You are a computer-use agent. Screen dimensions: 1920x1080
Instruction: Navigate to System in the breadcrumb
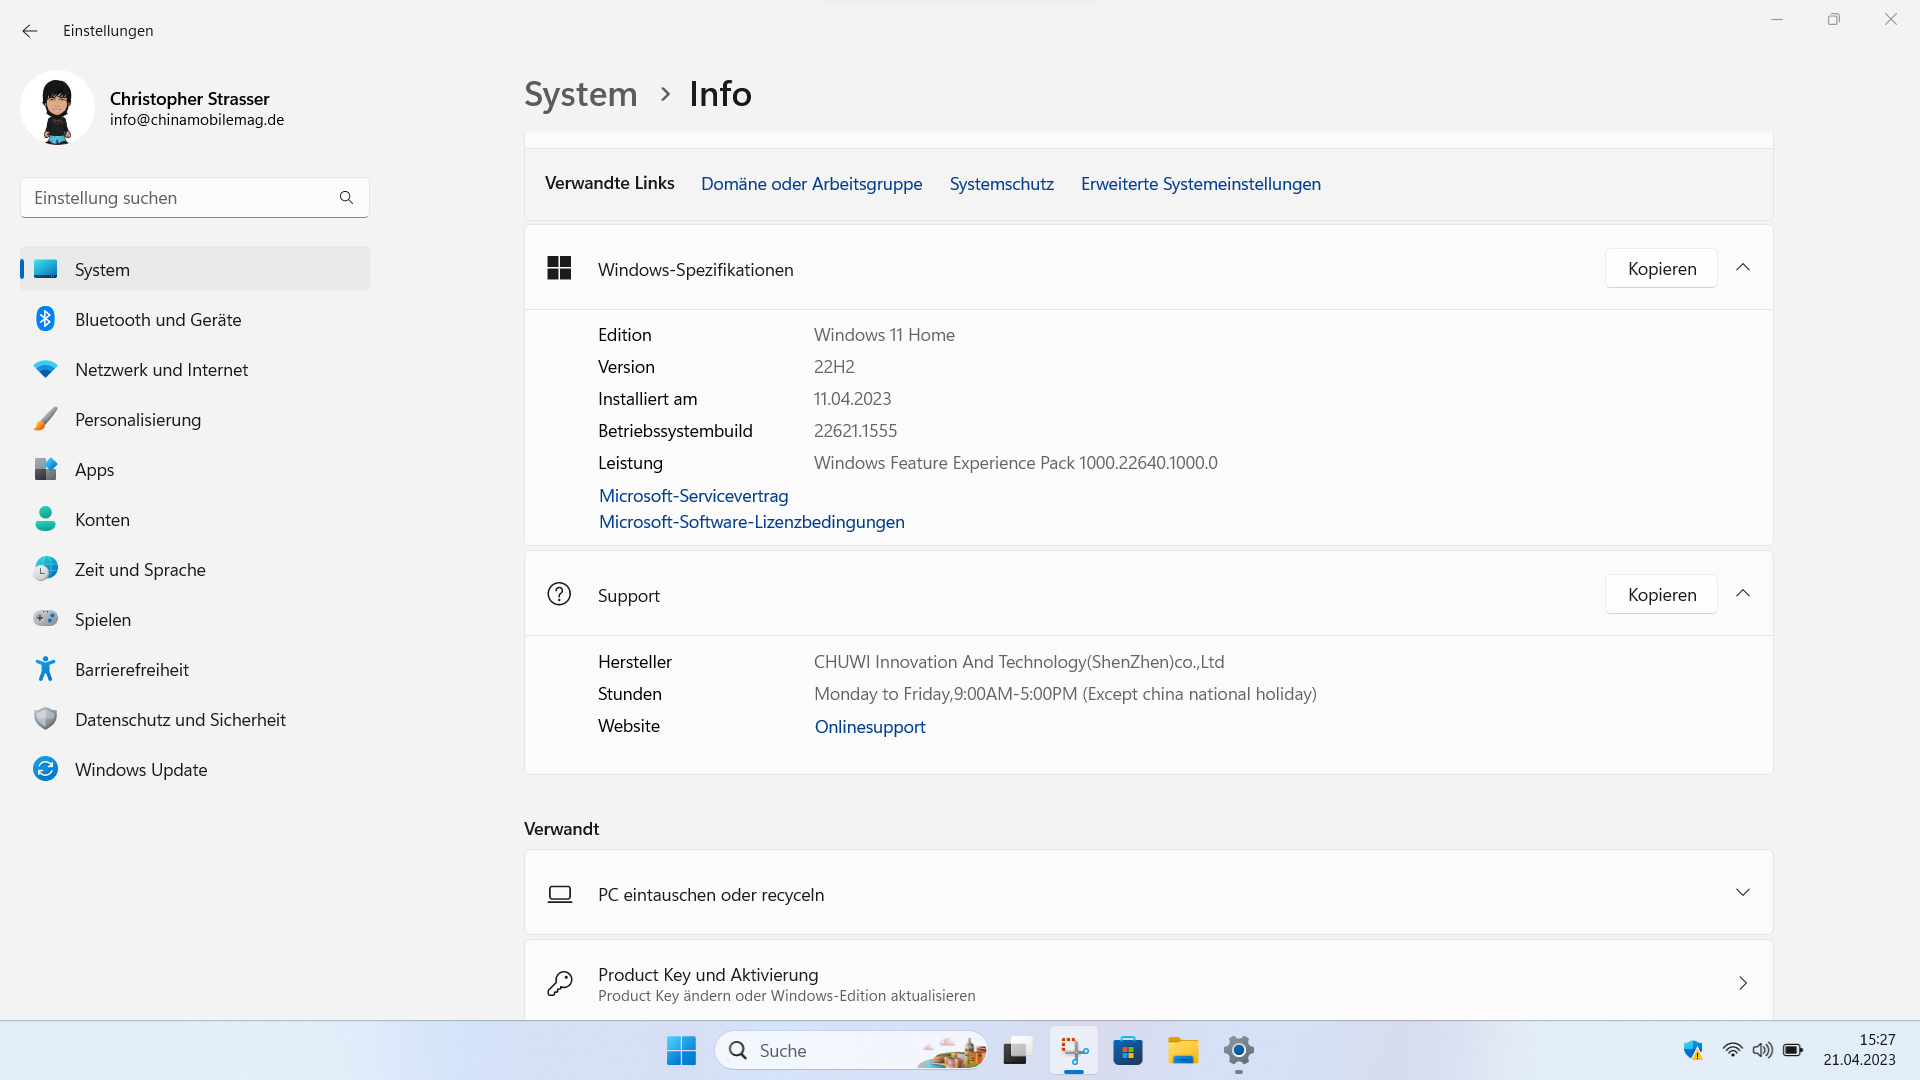581,94
